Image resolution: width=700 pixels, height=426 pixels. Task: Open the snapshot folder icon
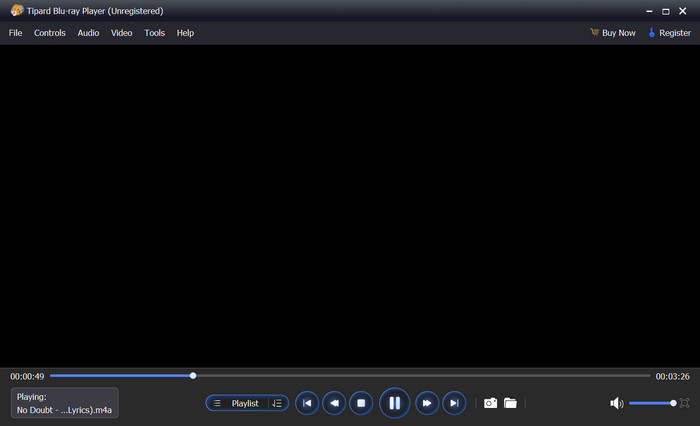click(510, 403)
